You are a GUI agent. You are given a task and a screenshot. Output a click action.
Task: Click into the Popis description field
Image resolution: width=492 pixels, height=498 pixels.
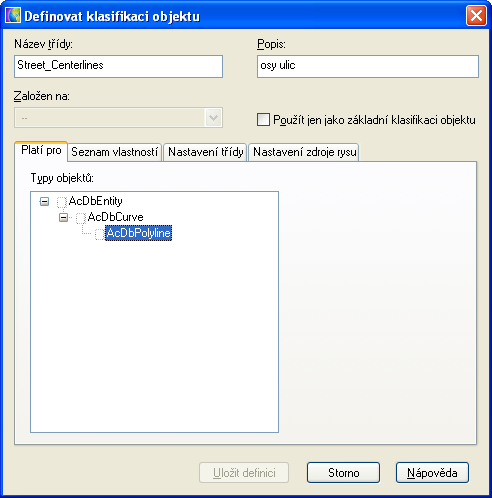pos(368,66)
